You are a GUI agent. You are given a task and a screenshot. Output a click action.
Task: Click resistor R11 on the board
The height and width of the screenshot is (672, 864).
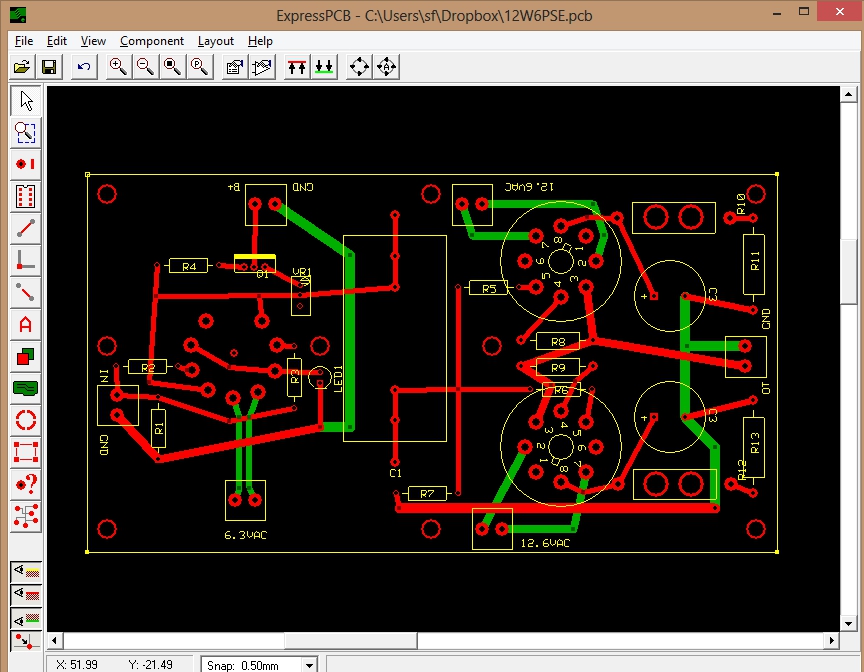point(754,264)
